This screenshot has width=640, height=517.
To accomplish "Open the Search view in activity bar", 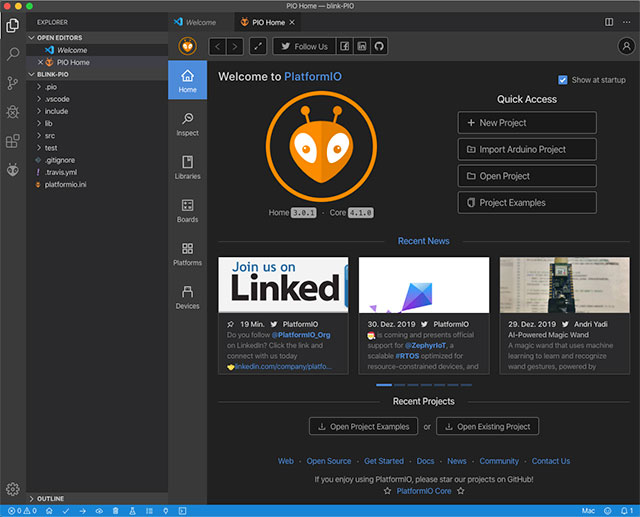I will click(x=13, y=54).
